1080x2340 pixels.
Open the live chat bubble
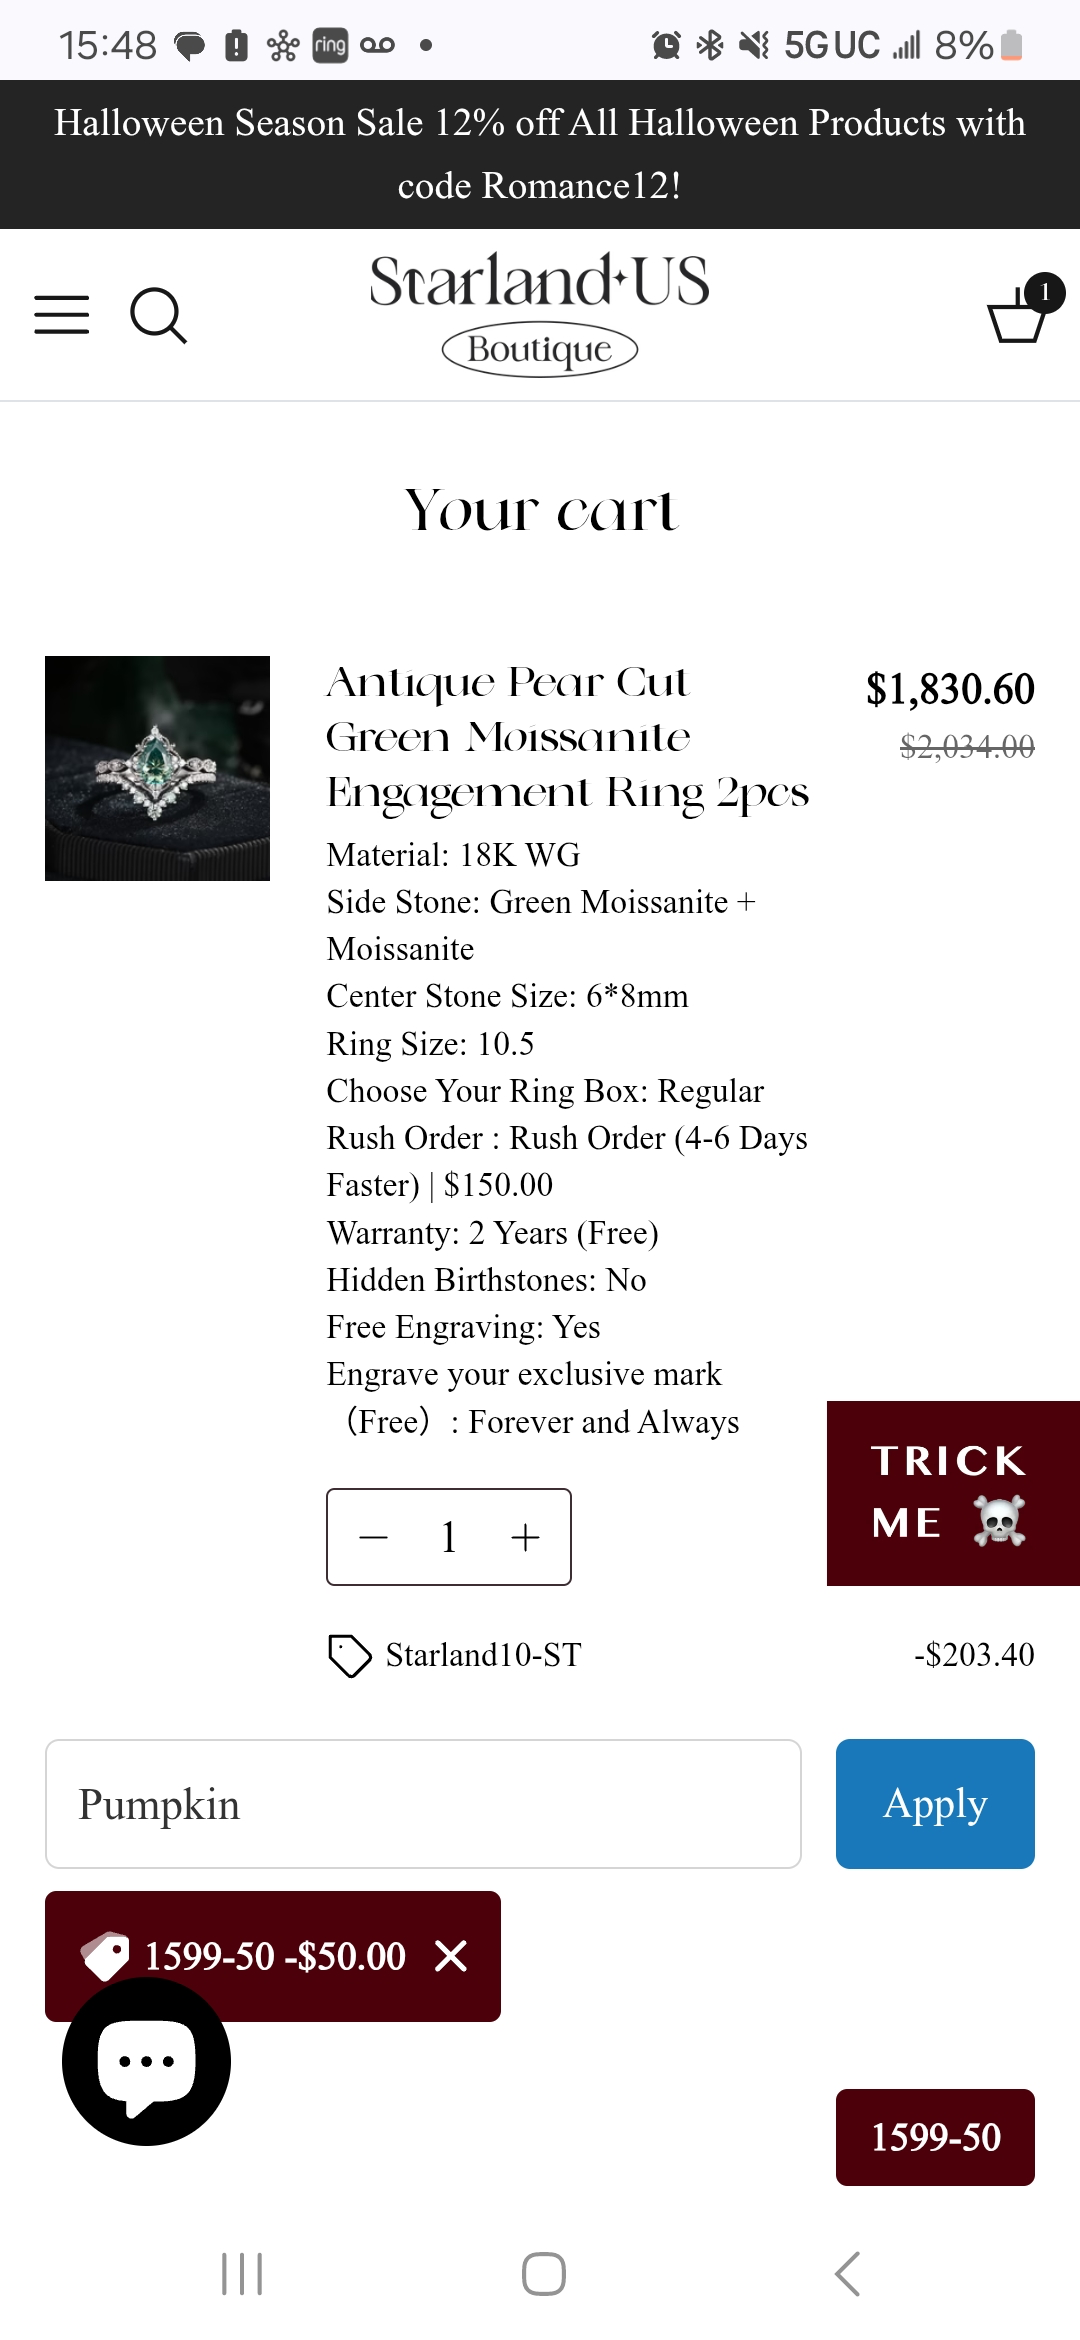tap(146, 2062)
